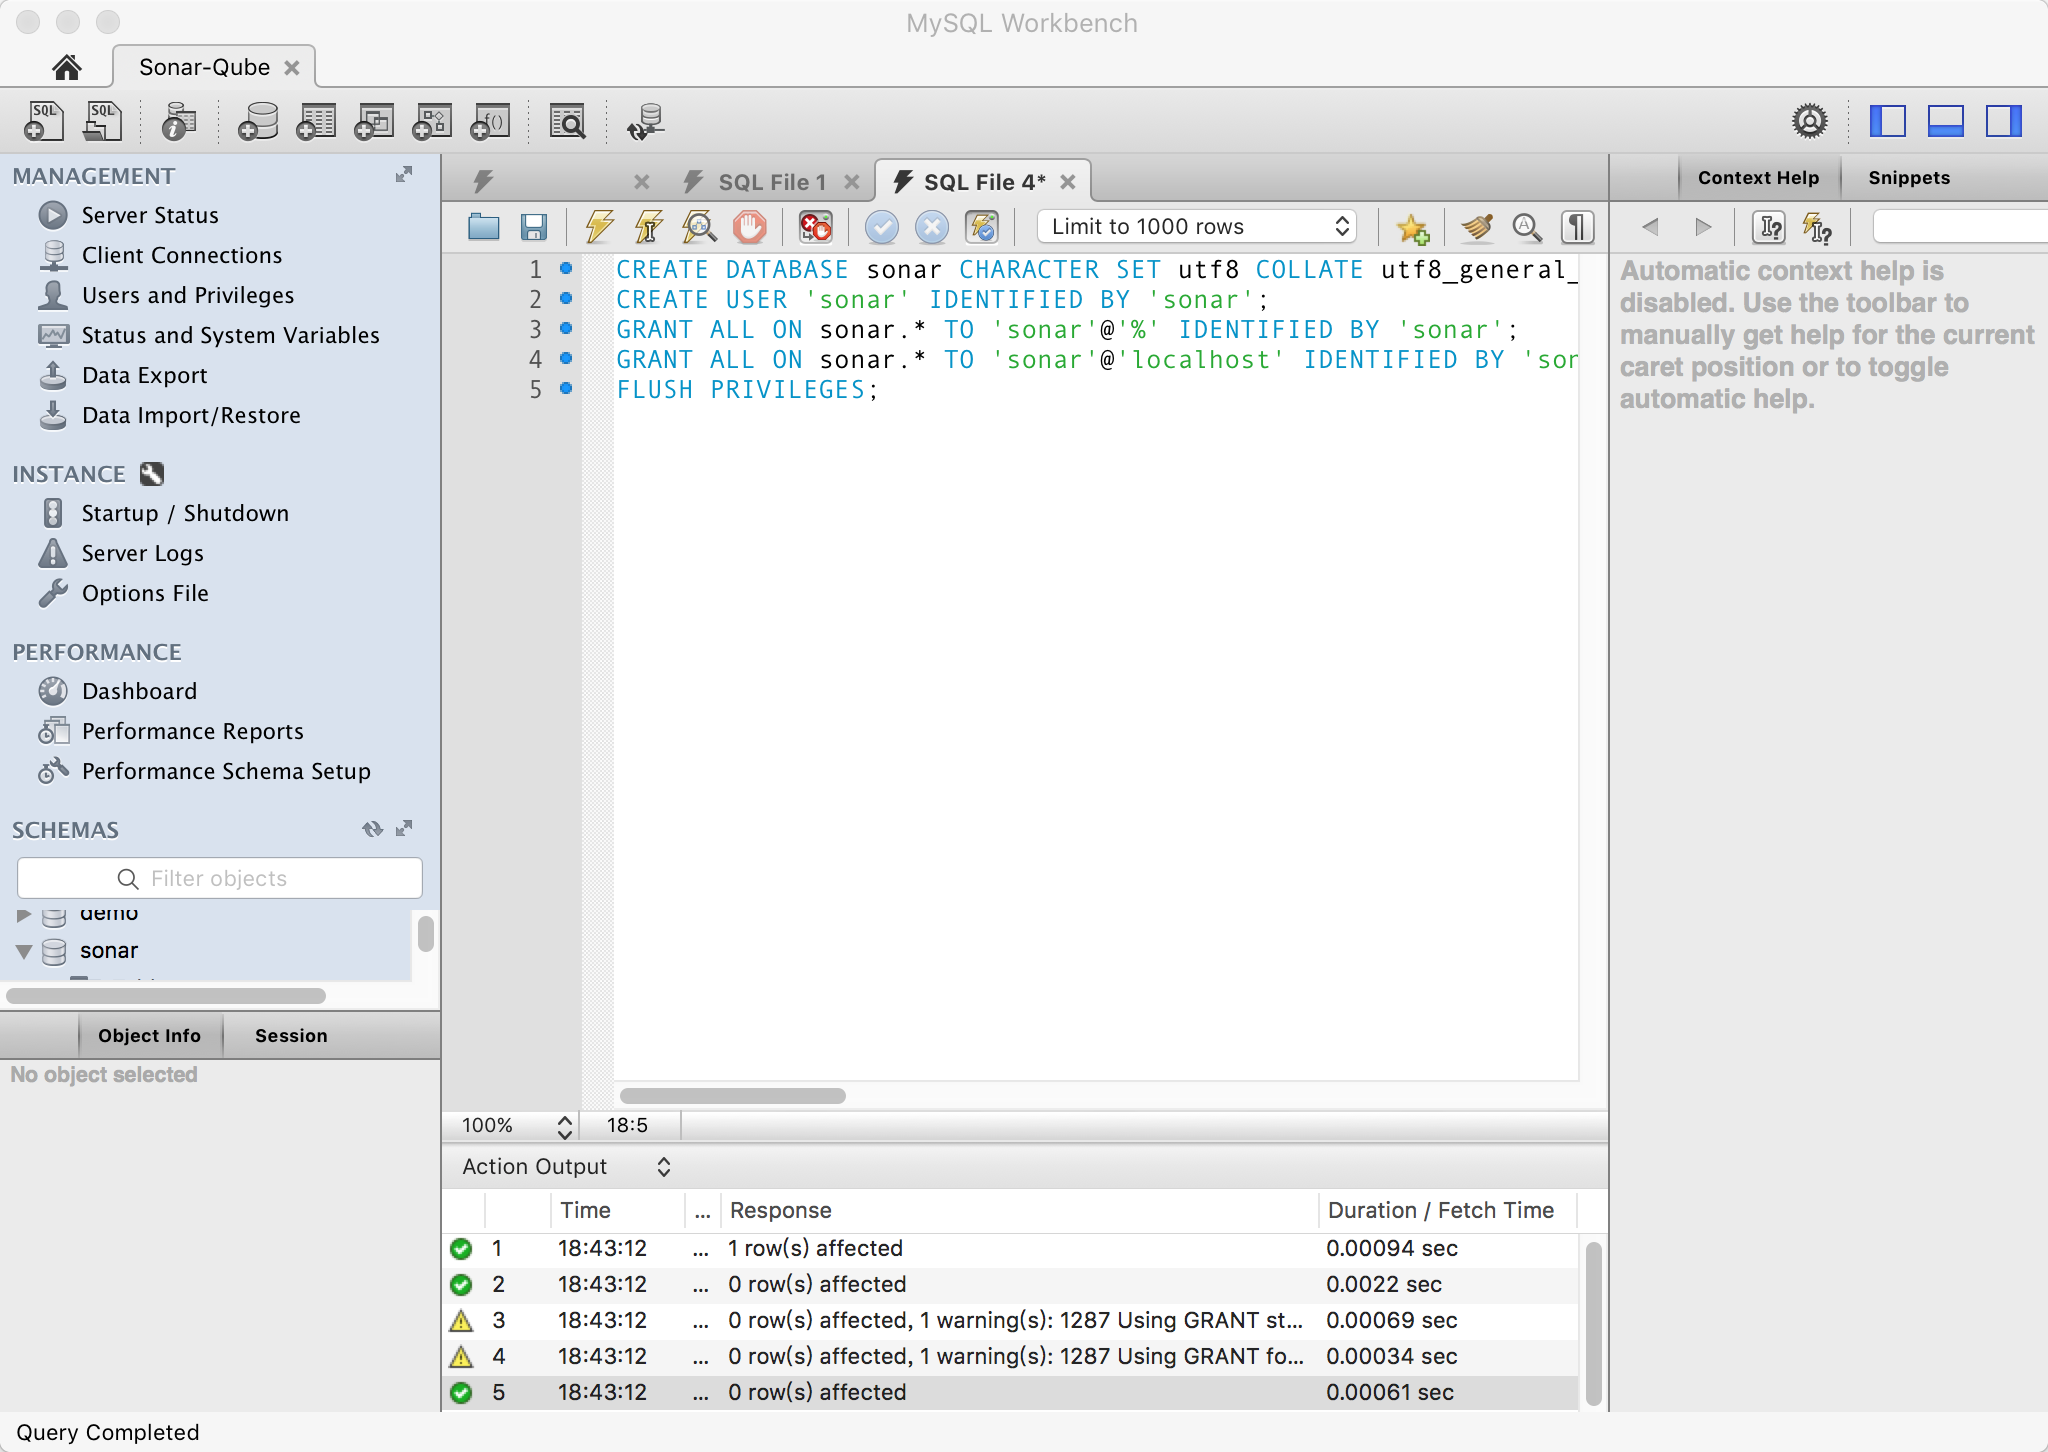Save current statement as snippet star
Screen dimensions: 2048x1452
[1412, 228]
